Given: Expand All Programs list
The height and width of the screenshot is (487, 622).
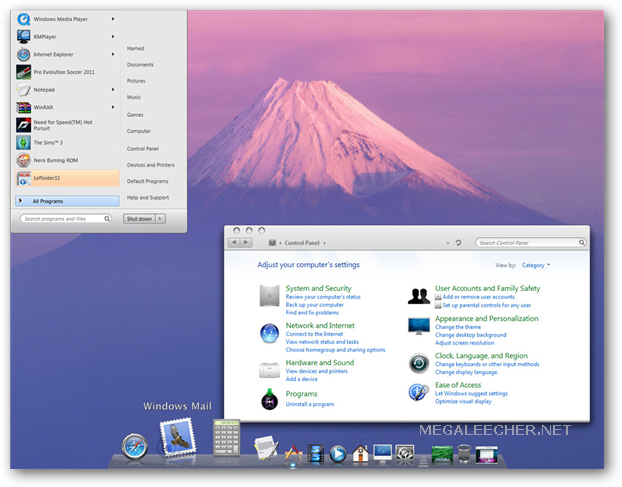Looking at the screenshot, I should [x=67, y=201].
